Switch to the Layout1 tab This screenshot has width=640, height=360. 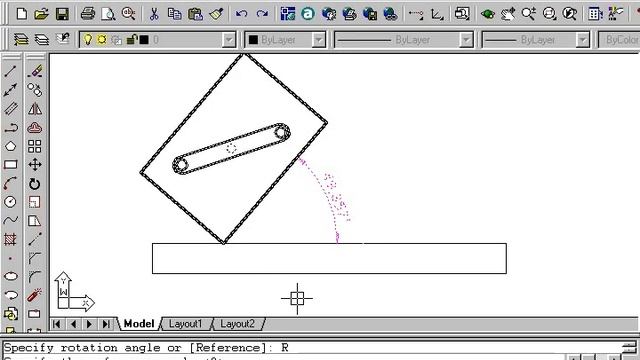click(x=186, y=324)
